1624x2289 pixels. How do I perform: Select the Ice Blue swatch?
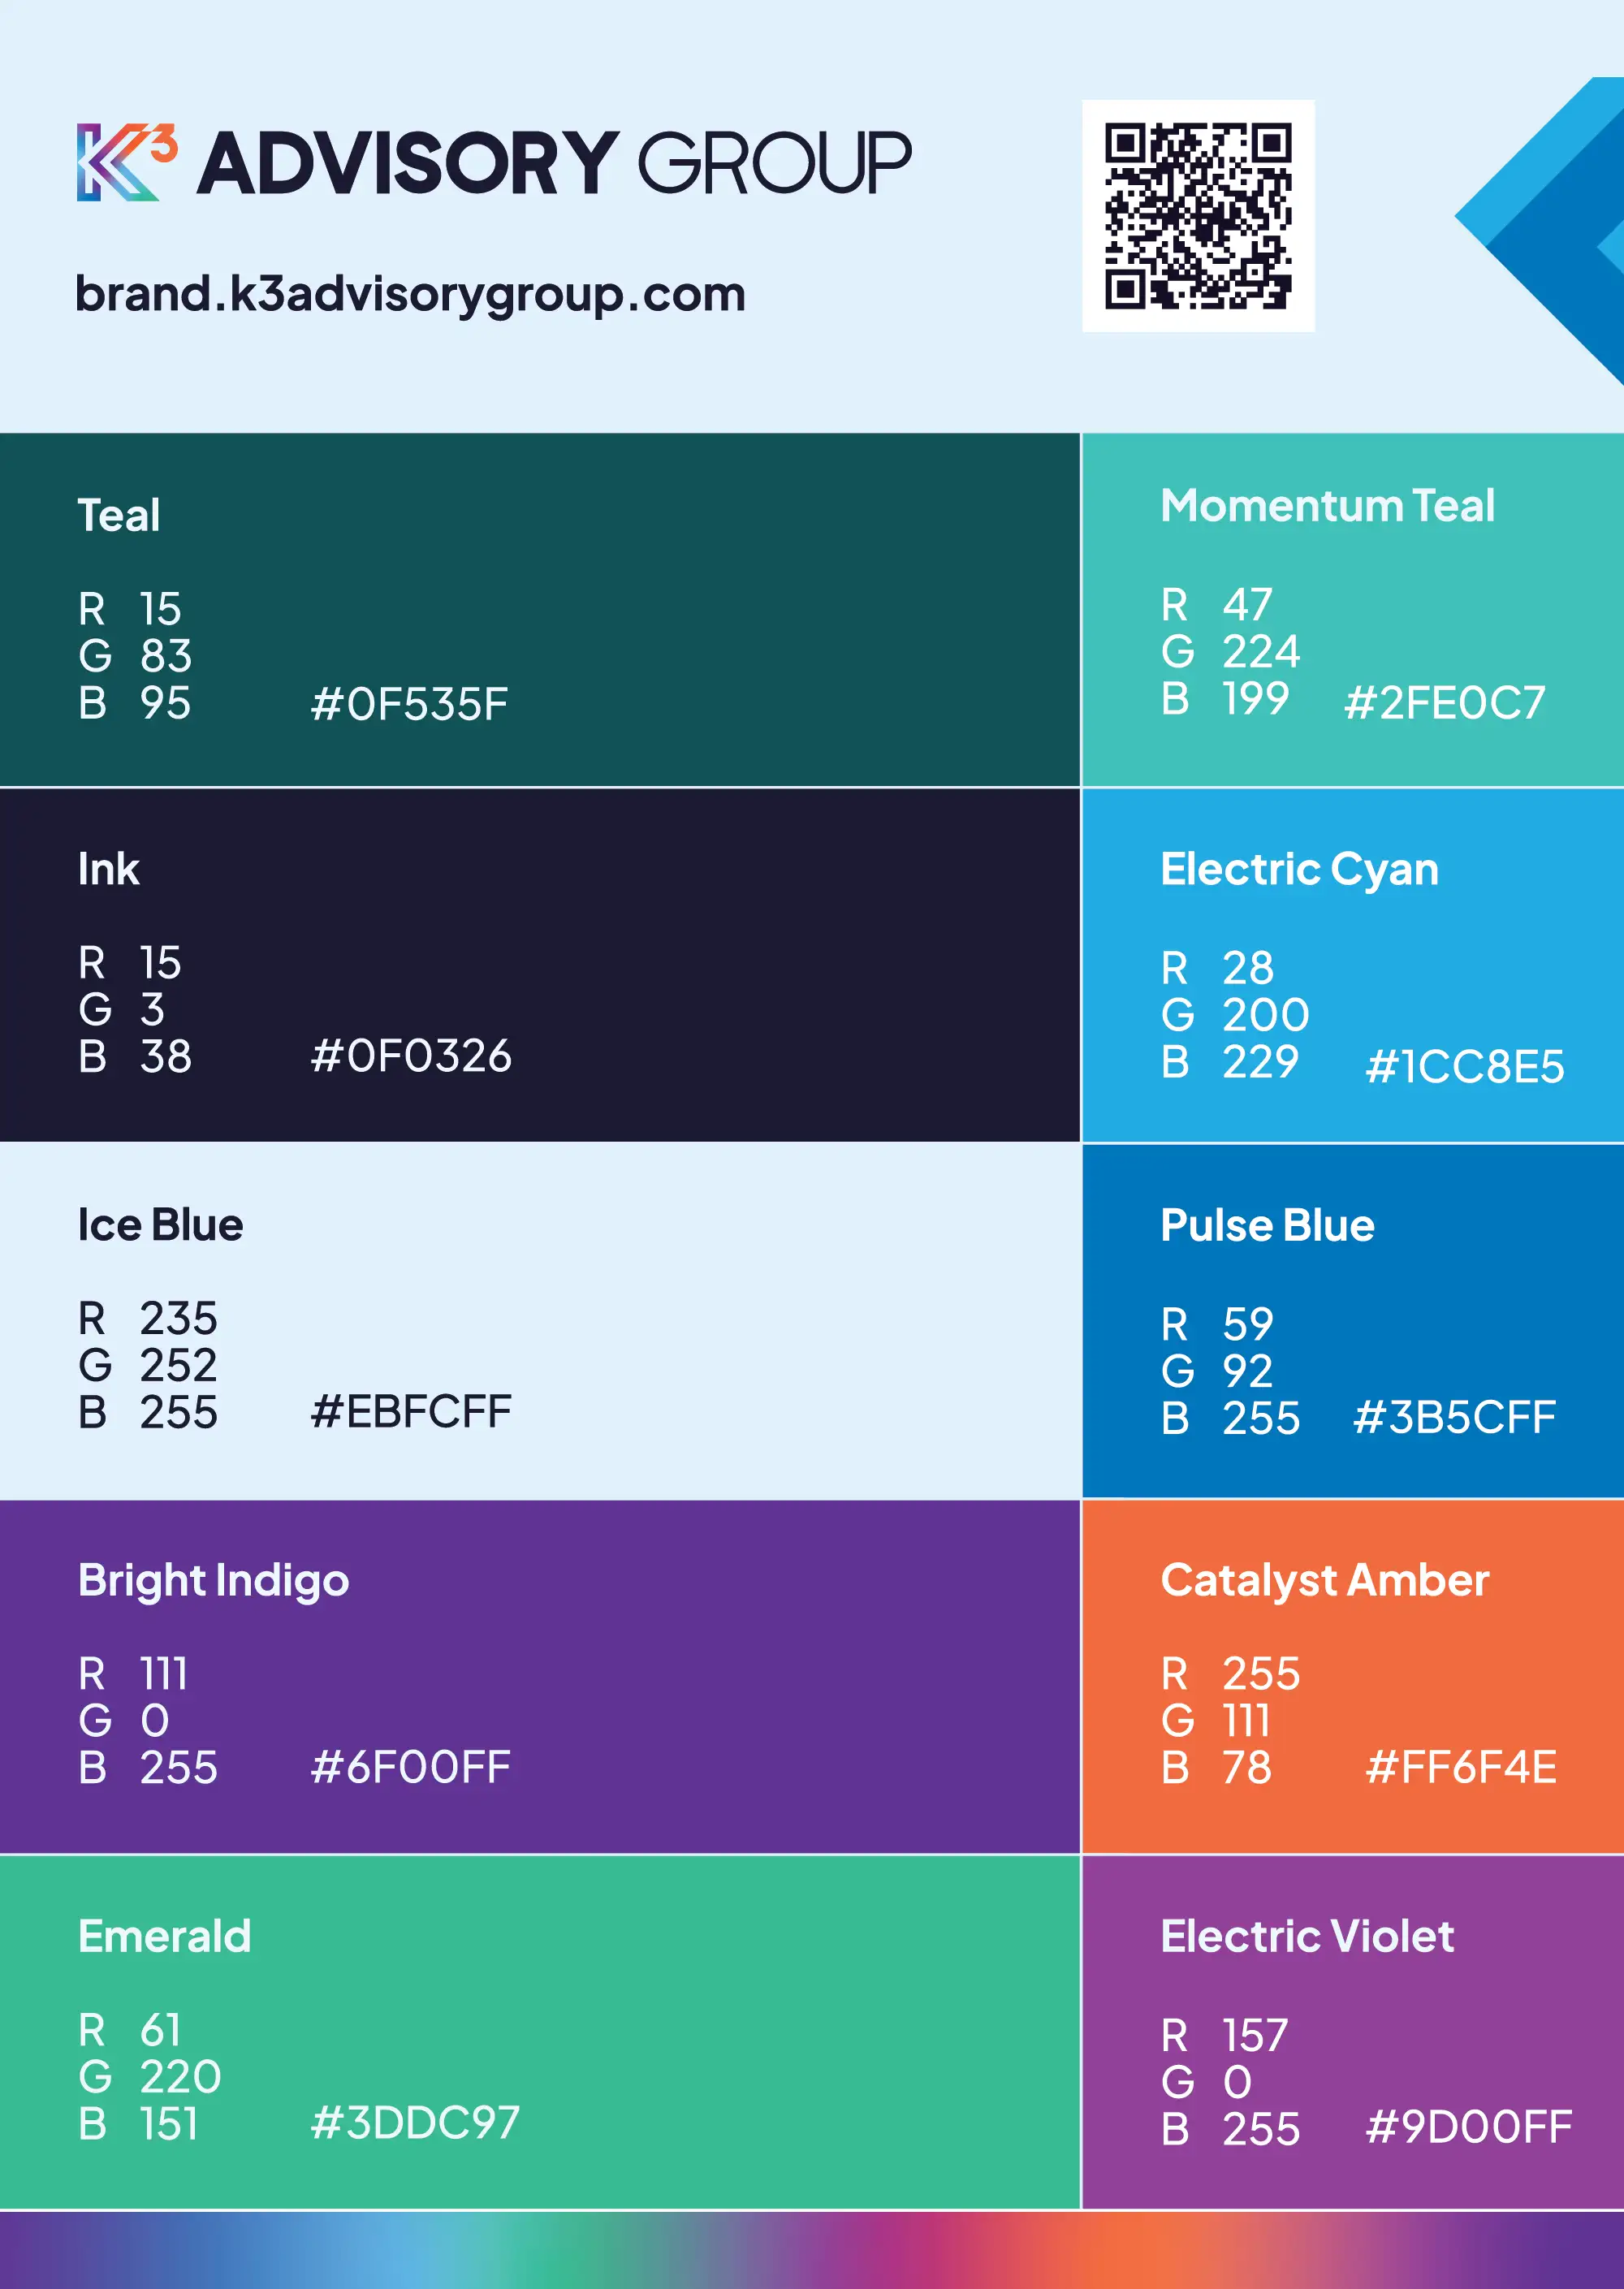[540, 1320]
